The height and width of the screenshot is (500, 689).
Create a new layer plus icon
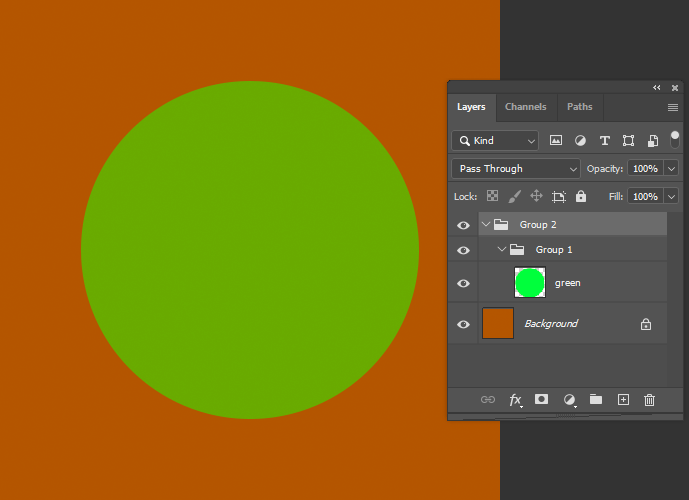[623, 399]
